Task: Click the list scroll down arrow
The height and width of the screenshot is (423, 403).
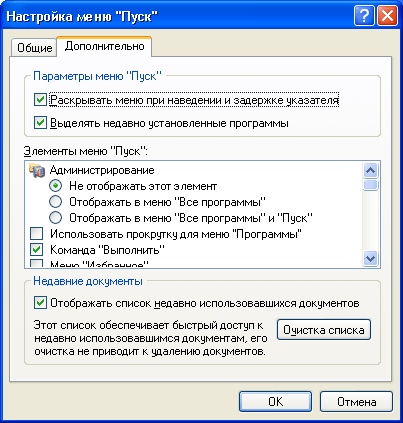Action: click(371, 258)
